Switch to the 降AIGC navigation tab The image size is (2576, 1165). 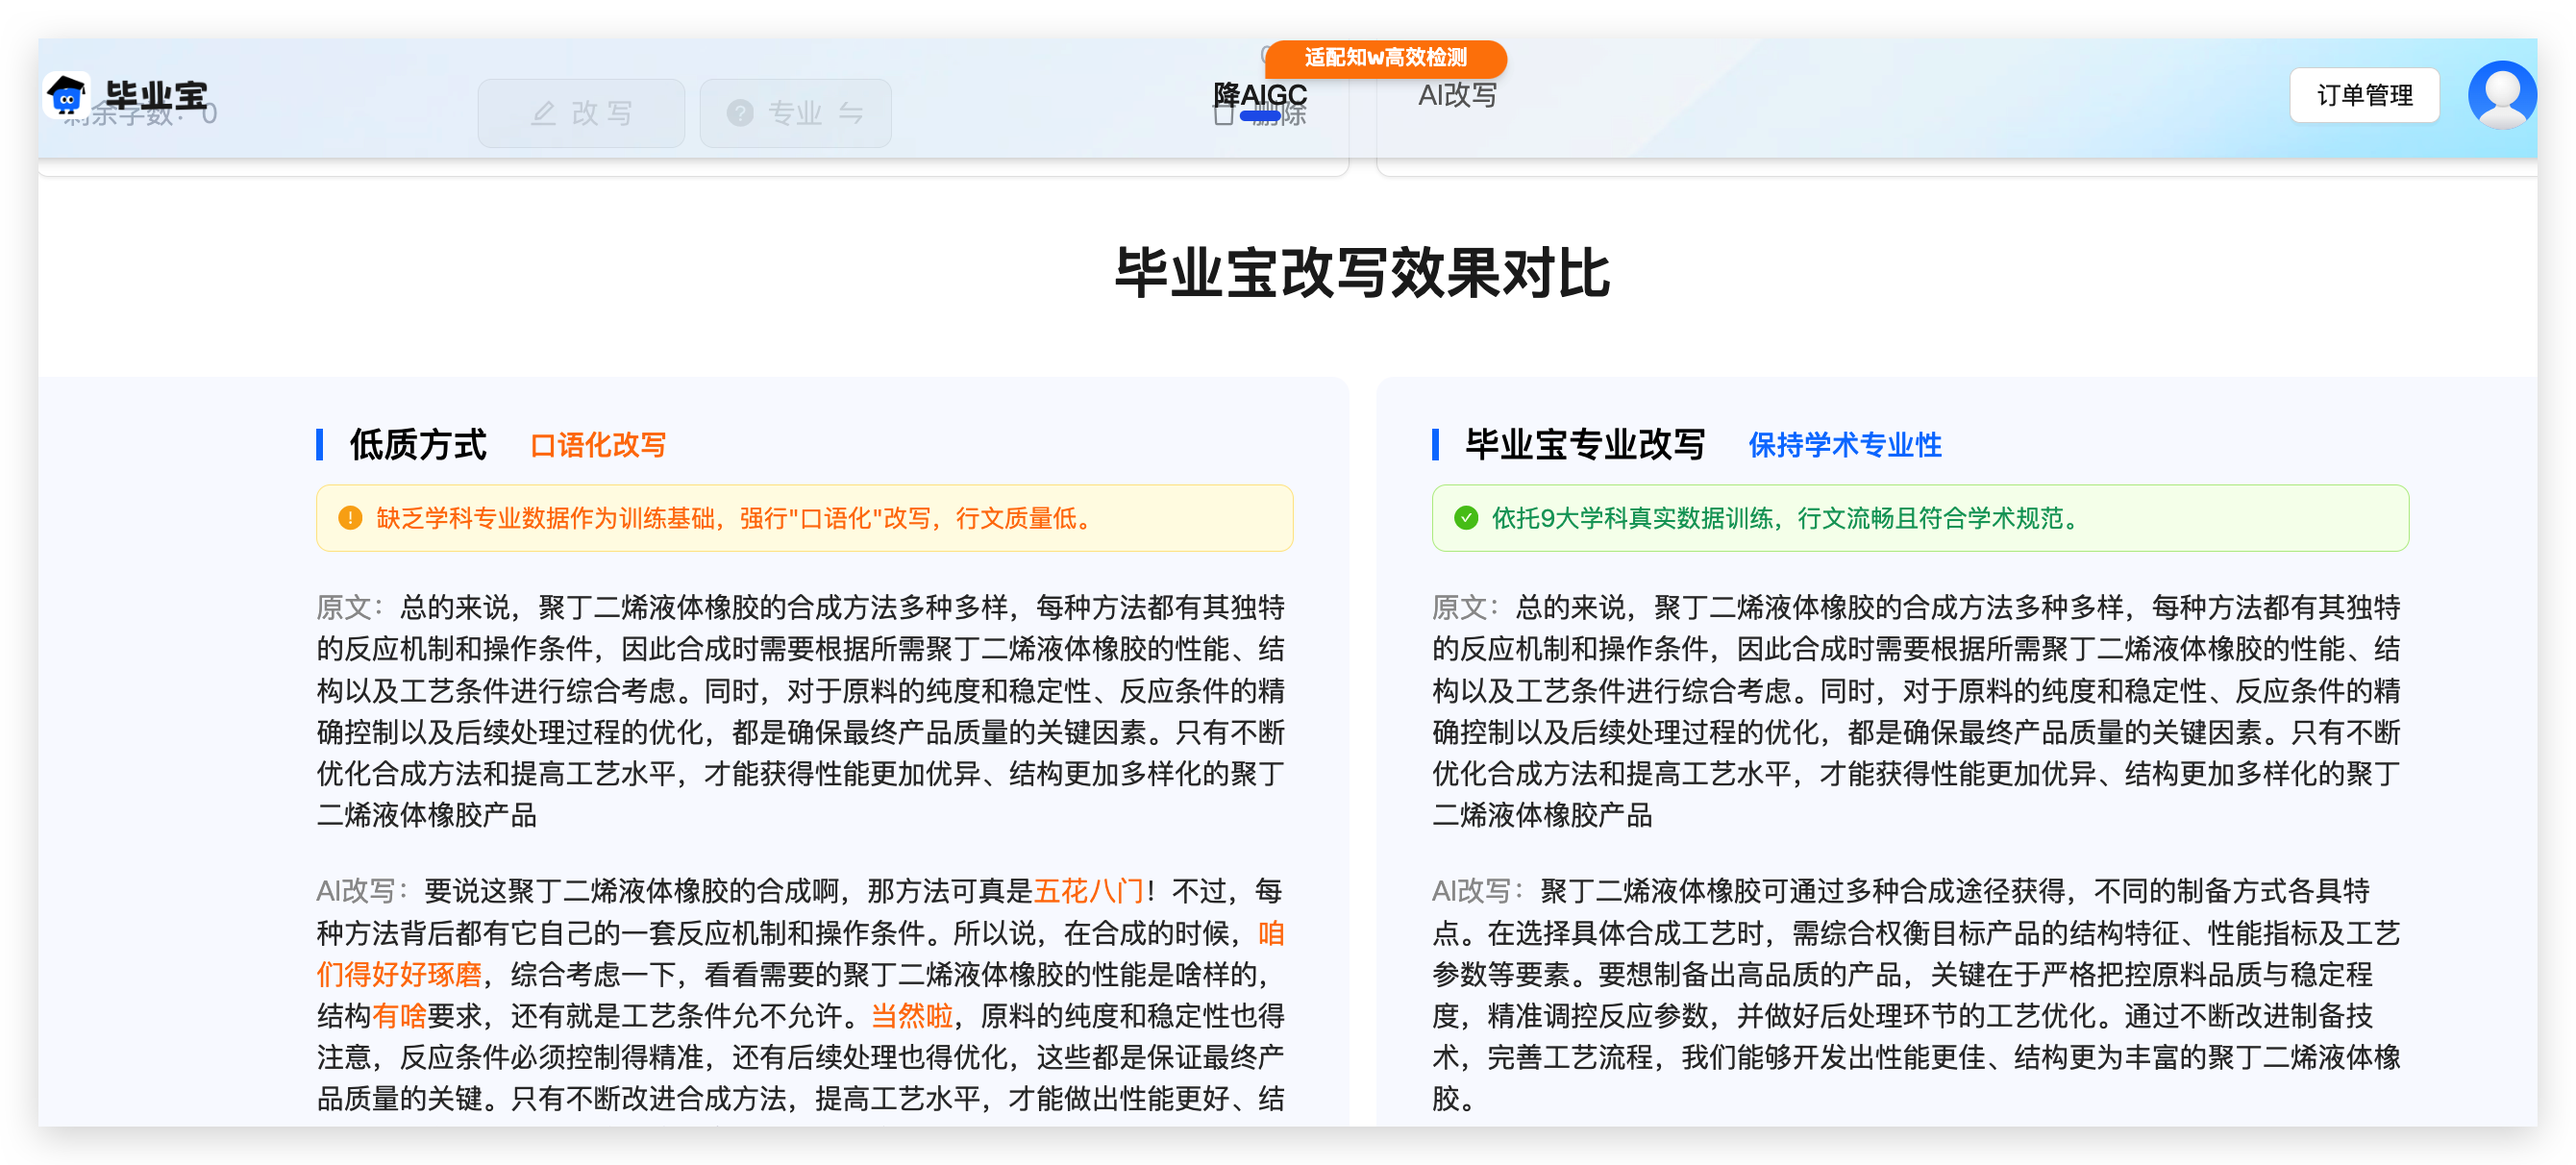tap(1259, 94)
